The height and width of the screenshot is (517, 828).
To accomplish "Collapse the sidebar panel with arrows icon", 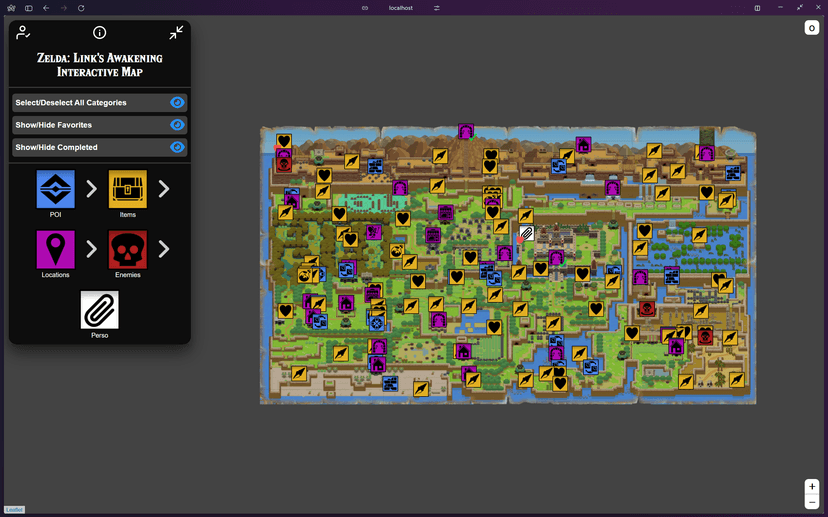I will (x=176, y=33).
